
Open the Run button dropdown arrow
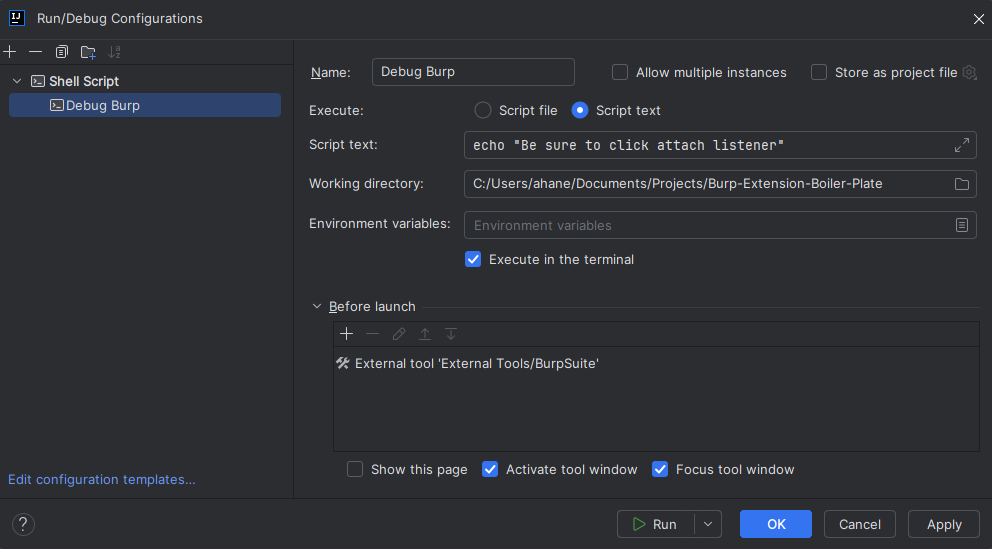[x=708, y=524]
